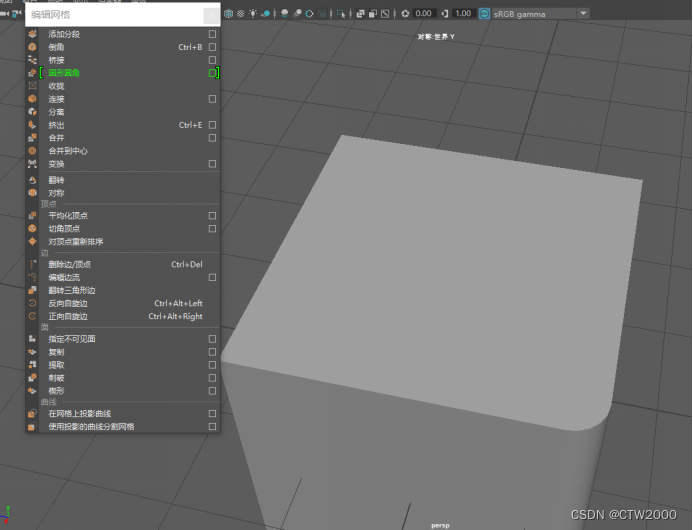Click the 切角顶点 (Chamfer Vertices) icon
The image size is (693, 530).
[x=32, y=229]
